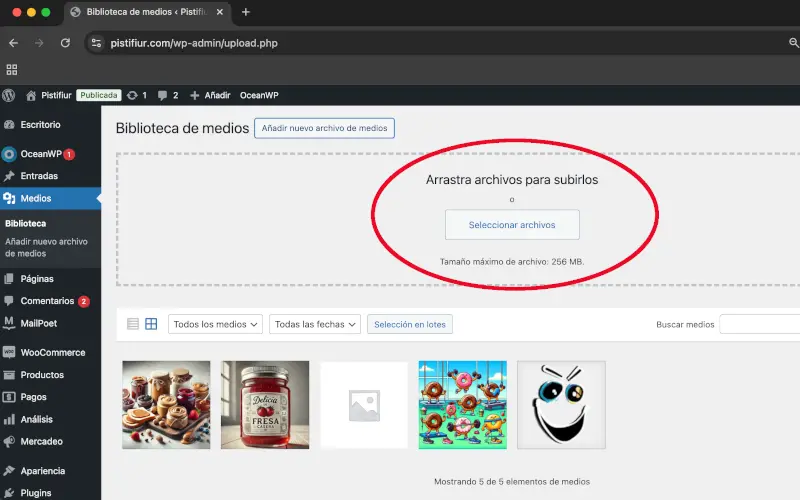Click the Pistifiur home site icon
The image size is (800, 500).
click(x=31, y=95)
